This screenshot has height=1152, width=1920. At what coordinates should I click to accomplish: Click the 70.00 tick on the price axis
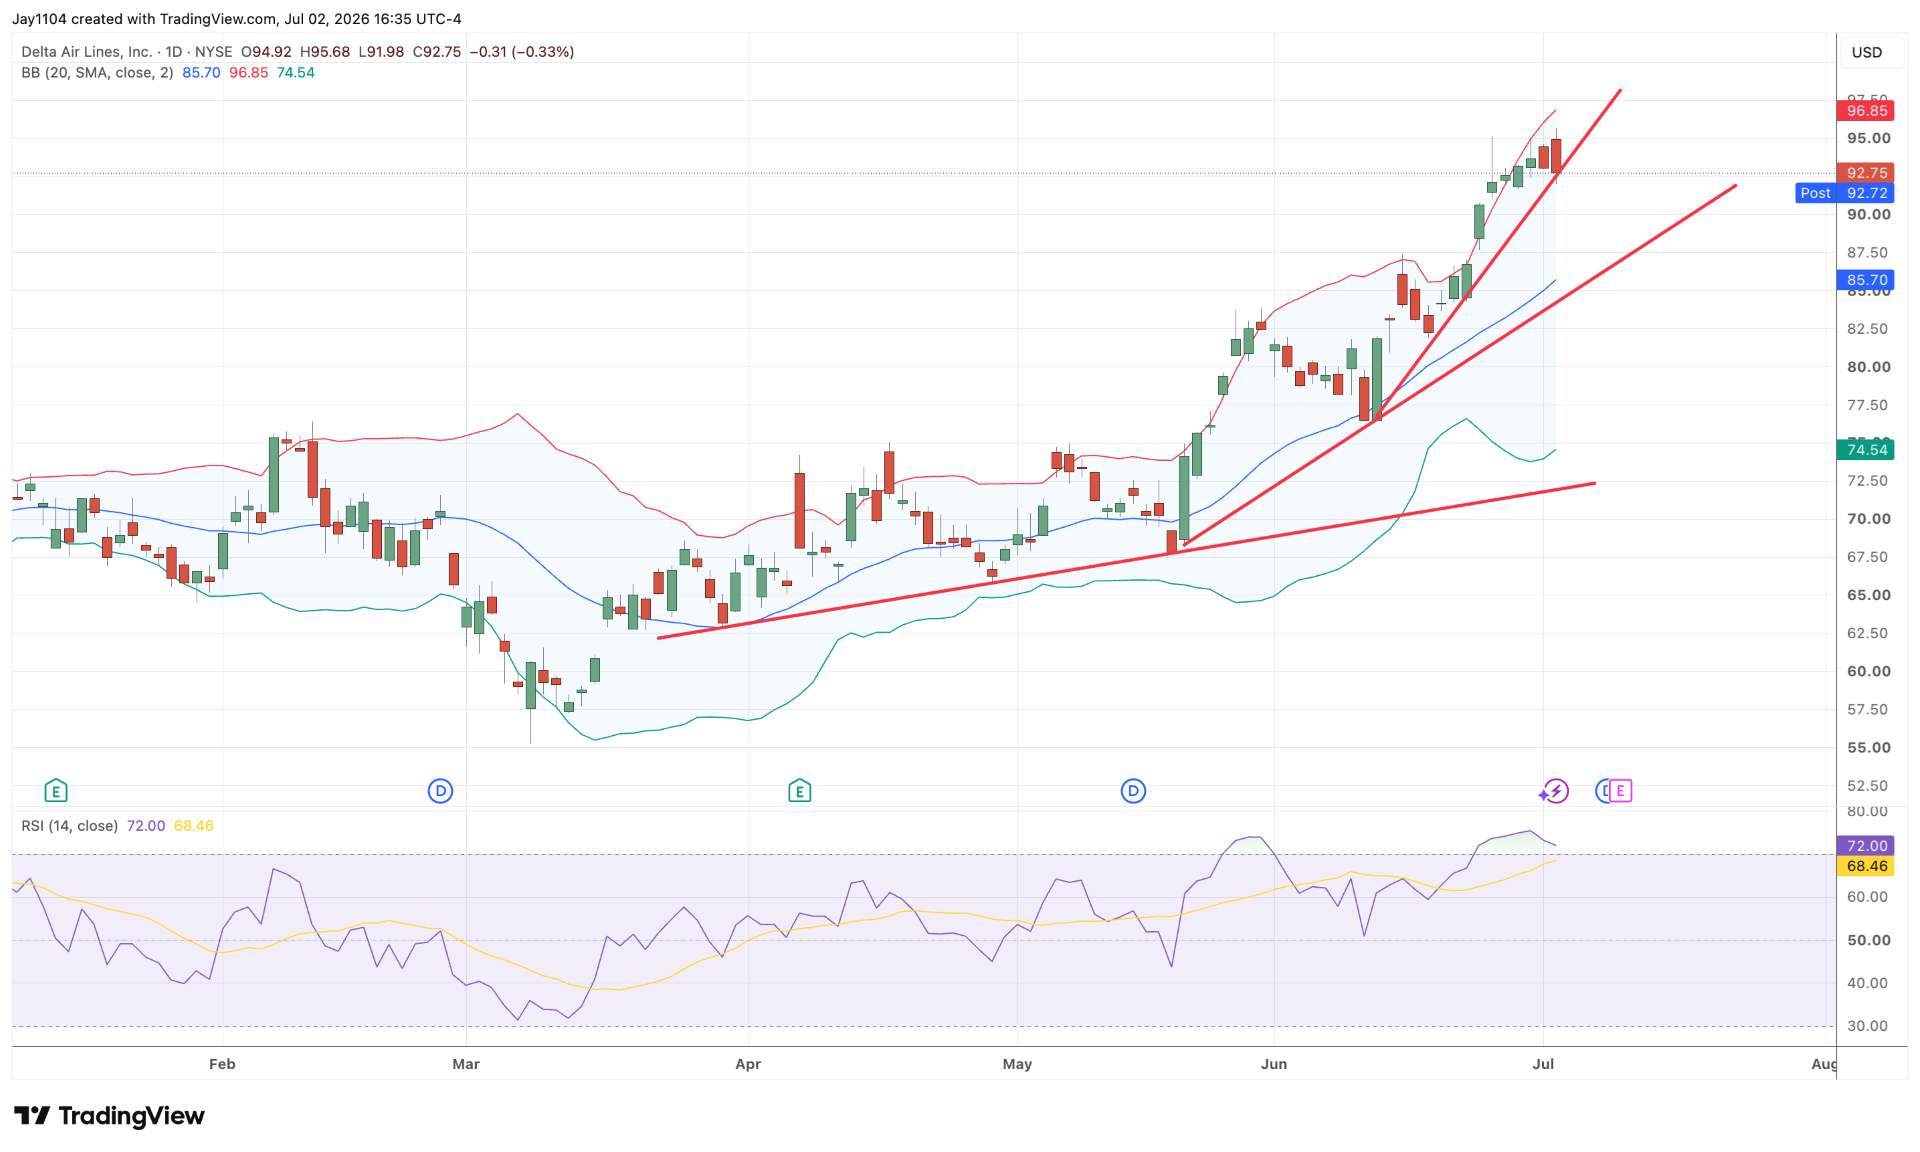point(1868,519)
